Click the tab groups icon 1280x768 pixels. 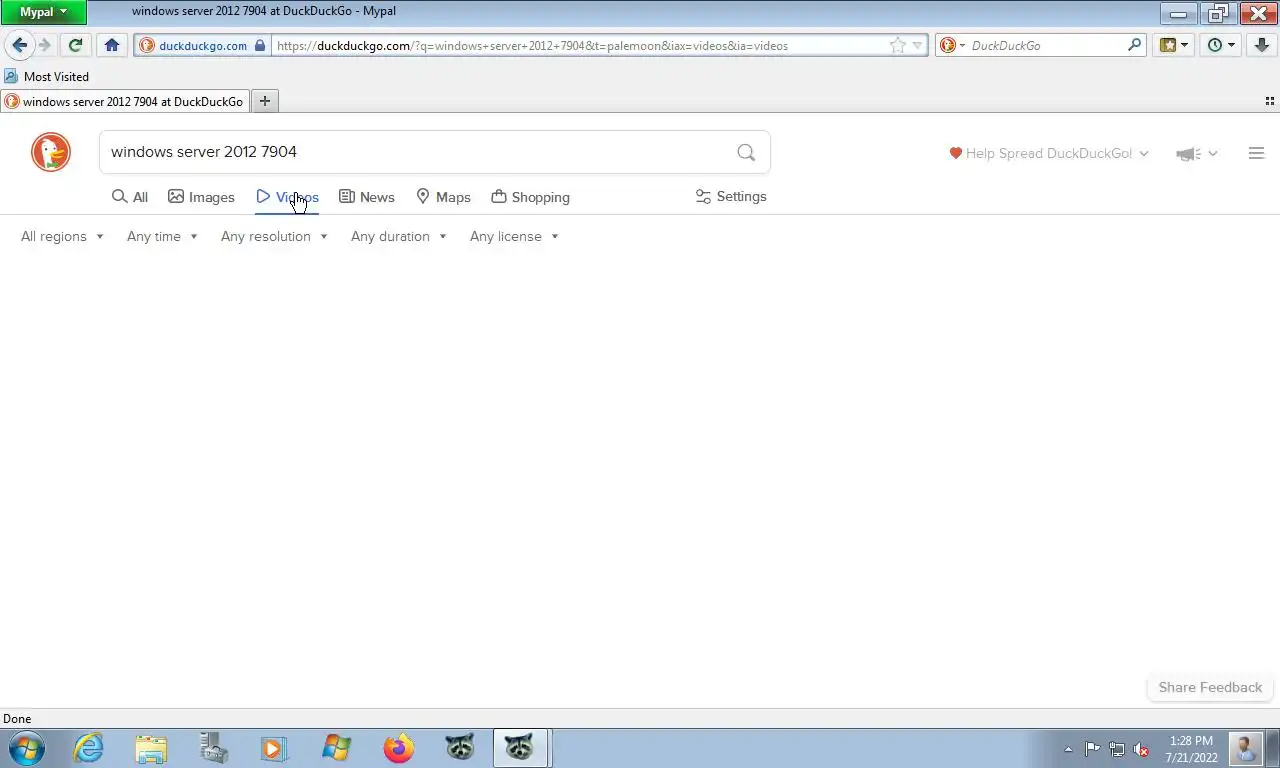(x=1270, y=101)
